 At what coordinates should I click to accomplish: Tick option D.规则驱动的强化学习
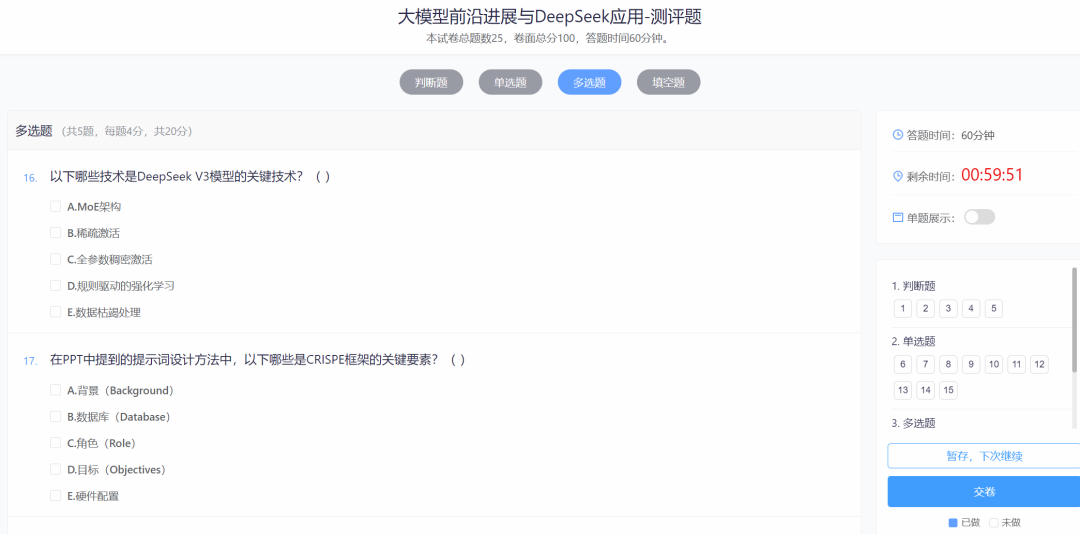pos(56,285)
